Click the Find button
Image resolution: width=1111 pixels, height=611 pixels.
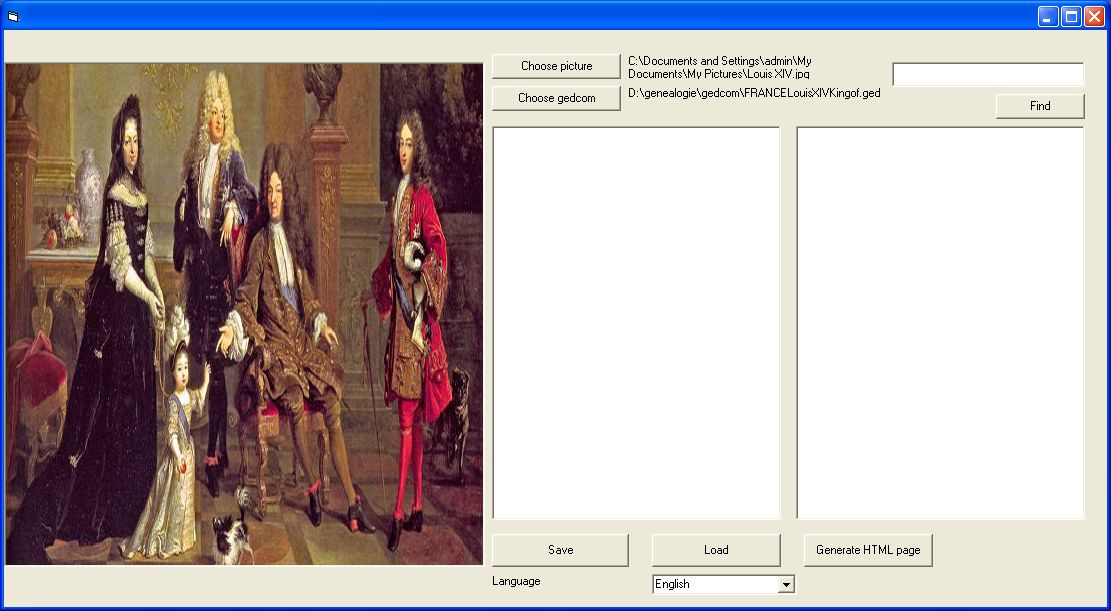tap(1039, 106)
